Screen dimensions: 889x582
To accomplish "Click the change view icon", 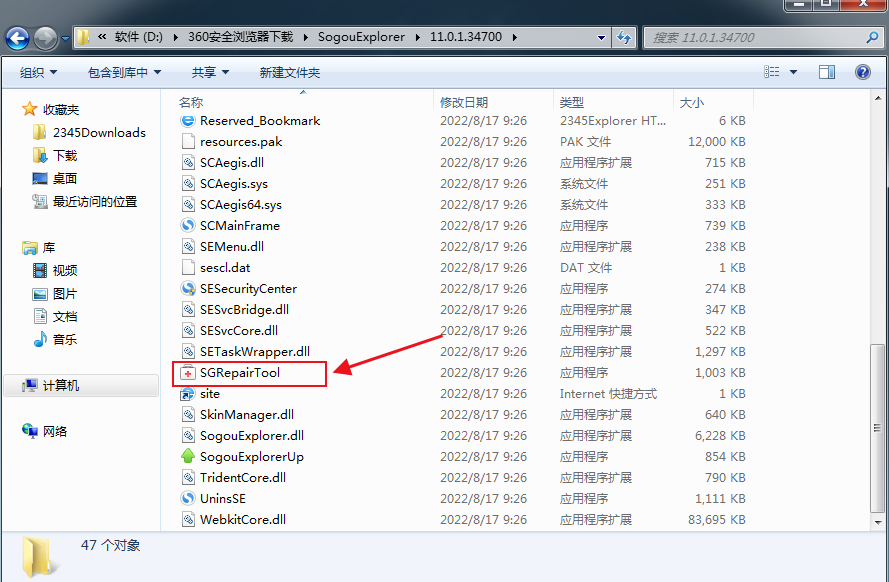I will pyautogui.click(x=772, y=71).
